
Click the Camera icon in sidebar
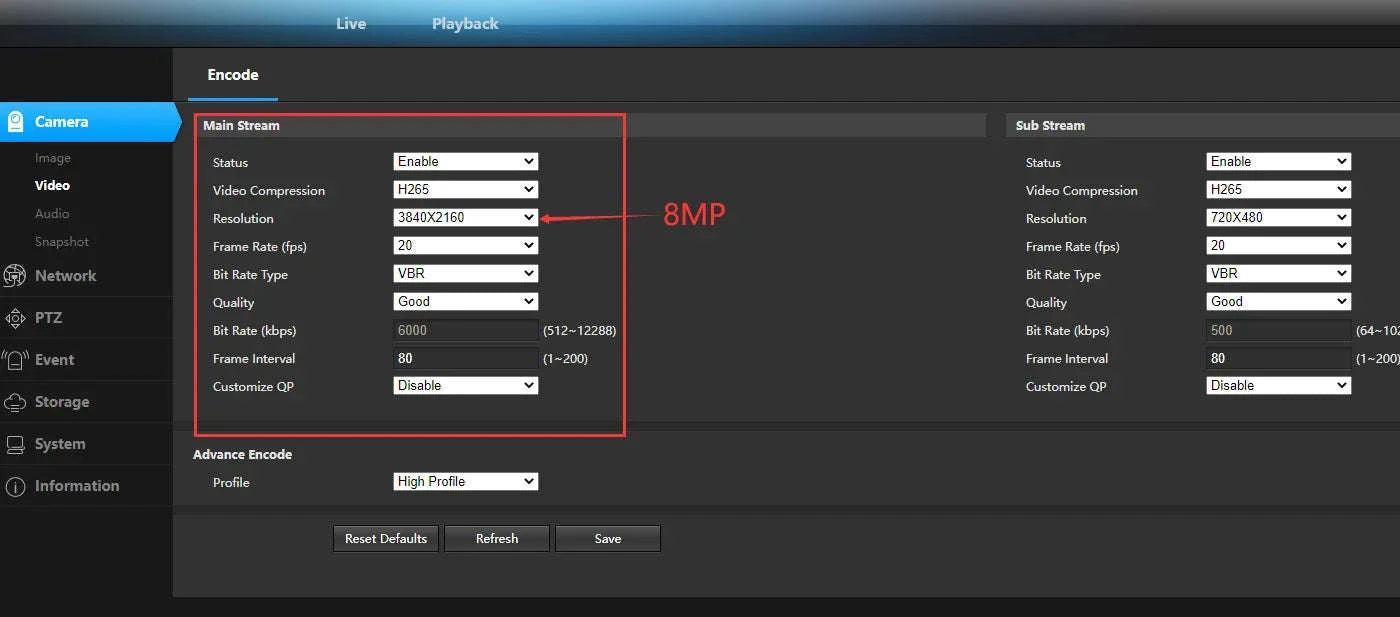(x=16, y=122)
